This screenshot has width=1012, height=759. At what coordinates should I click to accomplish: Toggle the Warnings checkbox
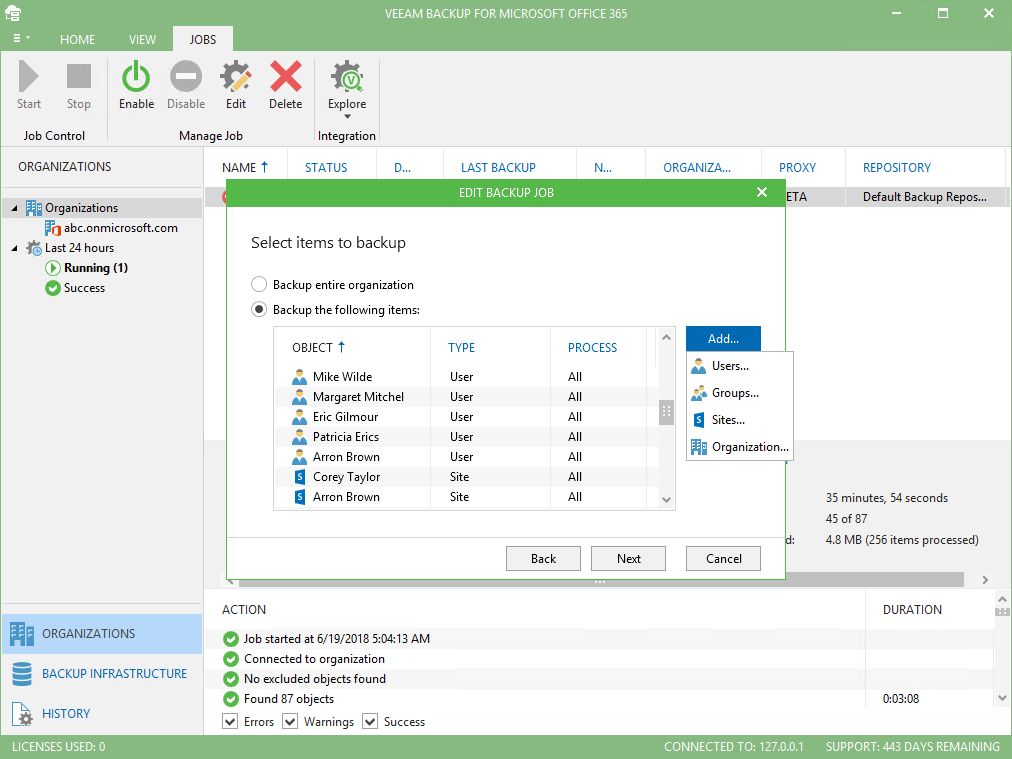click(x=290, y=722)
